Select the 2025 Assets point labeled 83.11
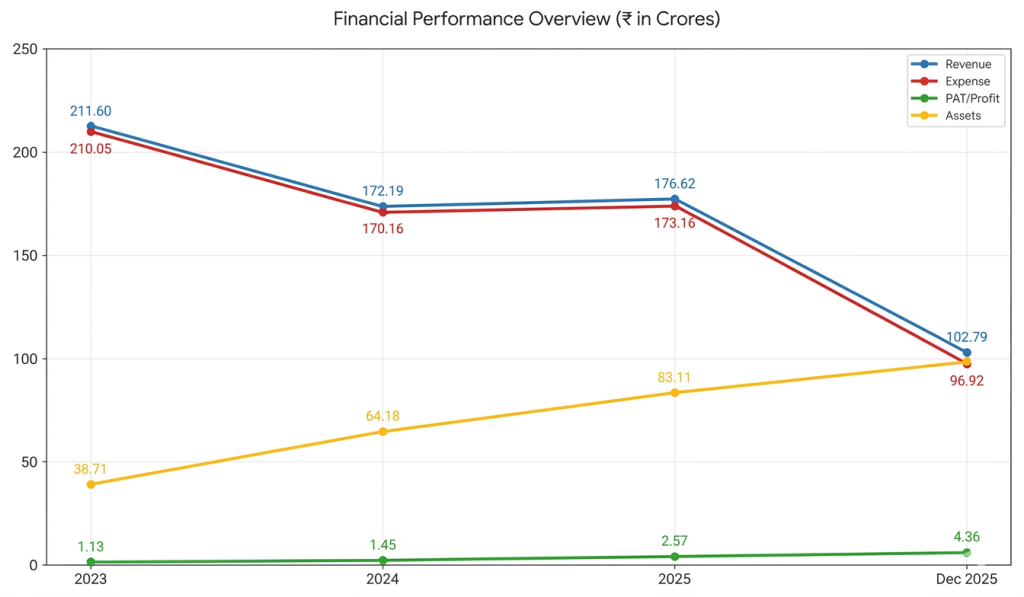This screenshot has height=597, width=1024. [675, 393]
